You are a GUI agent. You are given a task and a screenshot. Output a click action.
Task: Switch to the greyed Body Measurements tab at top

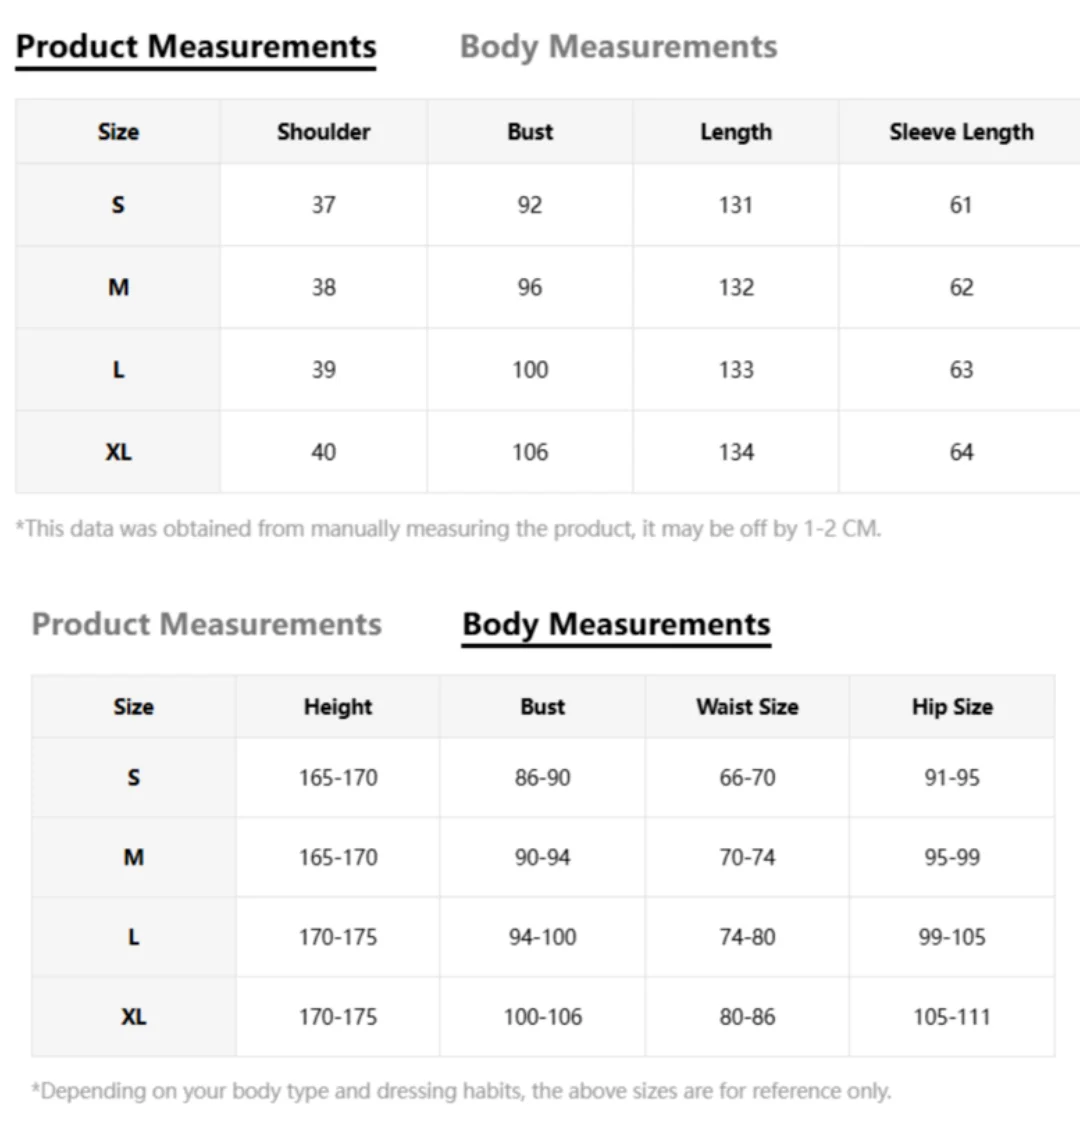click(x=619, y=47)
